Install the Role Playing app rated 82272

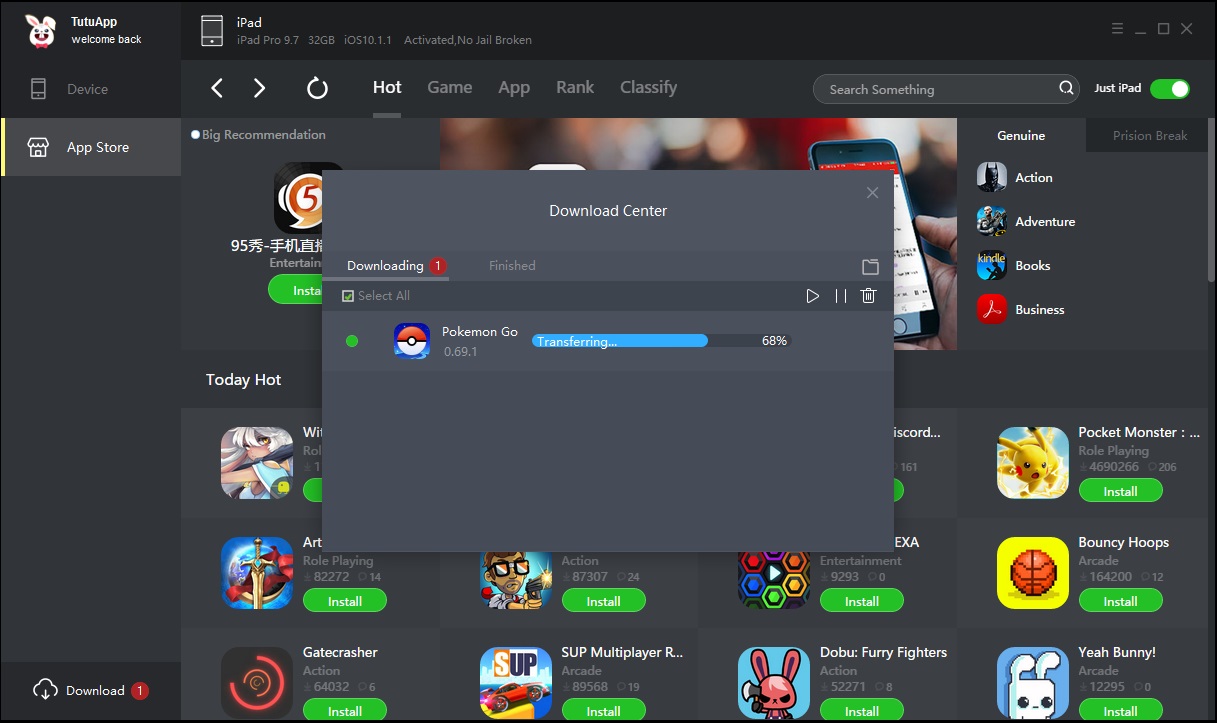click(345, 601)
